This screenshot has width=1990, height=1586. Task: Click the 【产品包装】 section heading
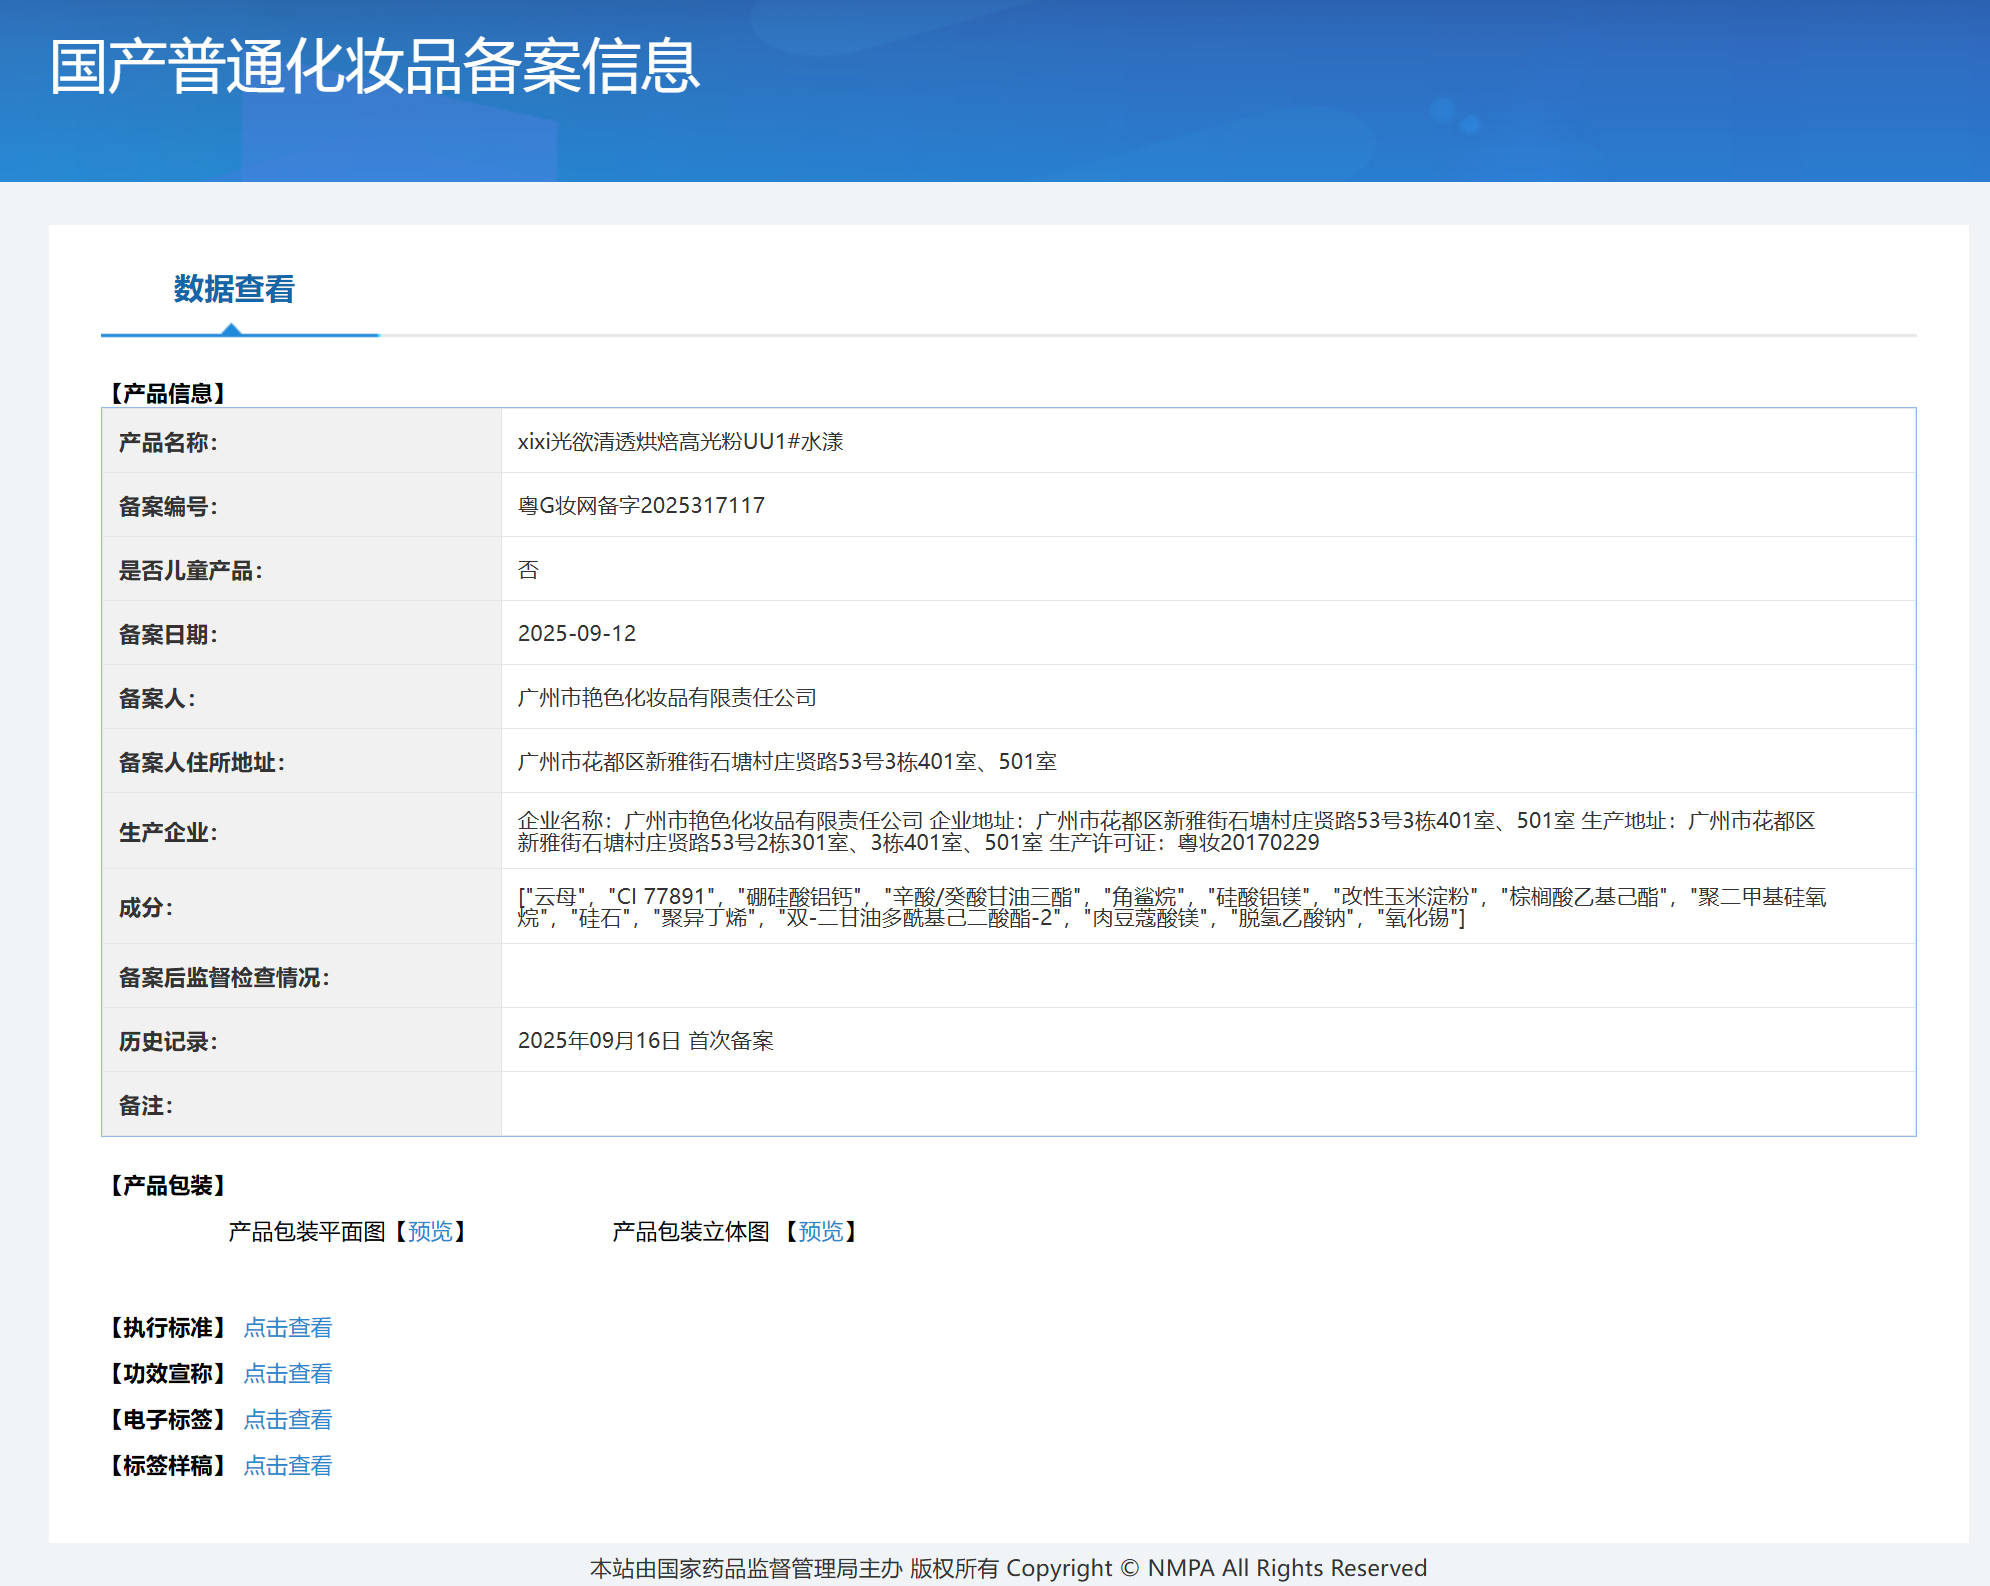[x=167, y=1185]
